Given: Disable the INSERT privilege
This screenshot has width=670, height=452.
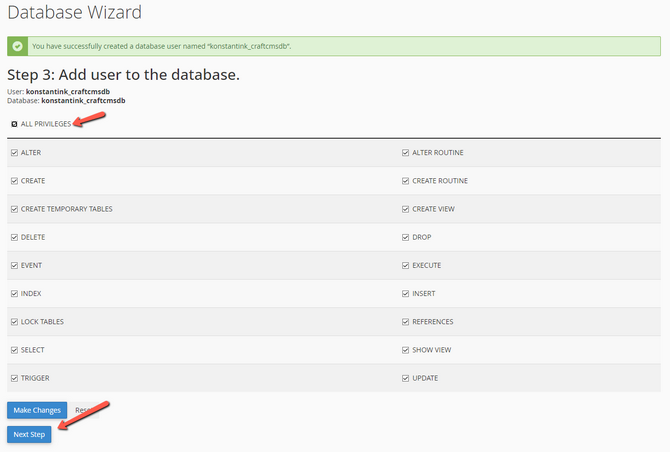Looking at the screenshot, I should pos(406,294).
